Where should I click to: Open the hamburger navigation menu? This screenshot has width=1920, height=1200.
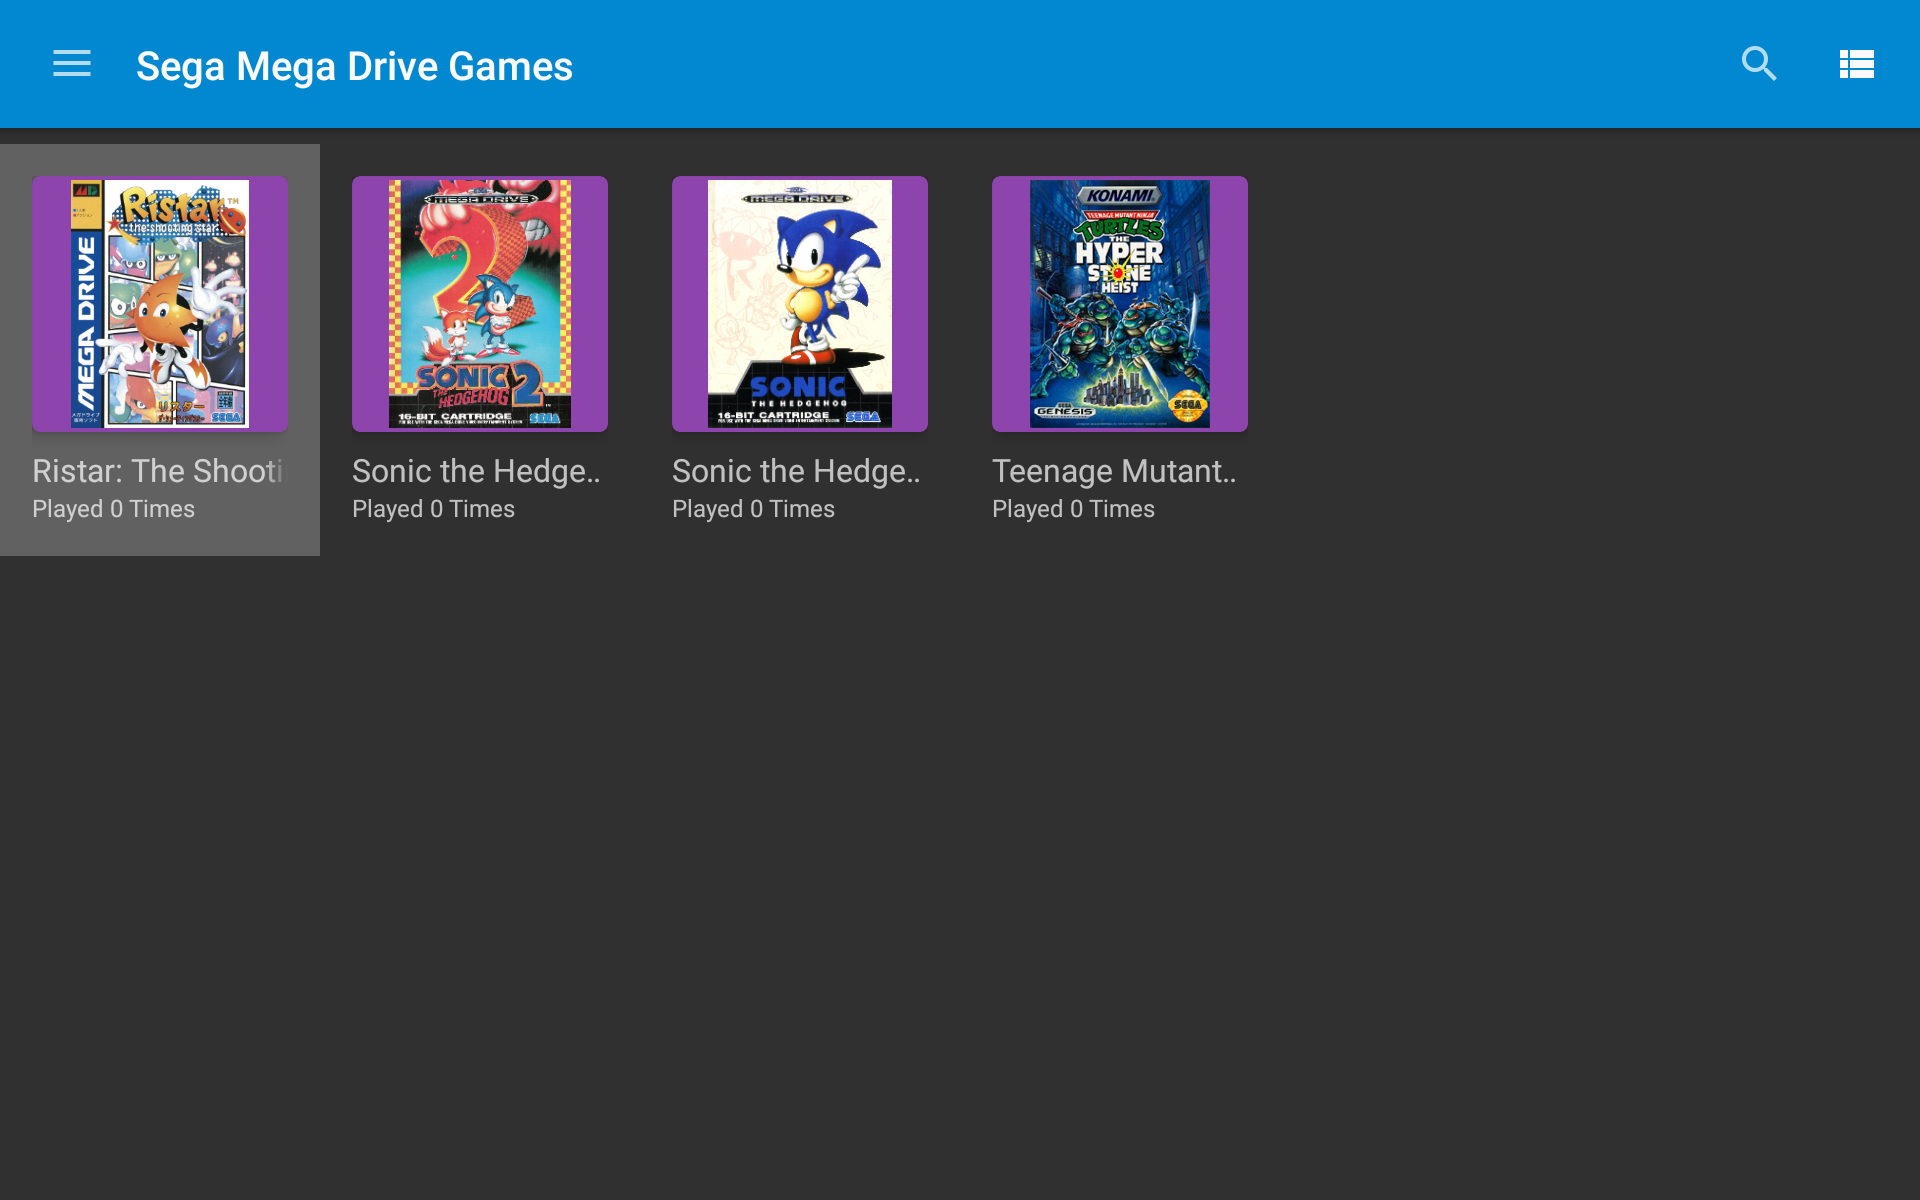(72, 64)
